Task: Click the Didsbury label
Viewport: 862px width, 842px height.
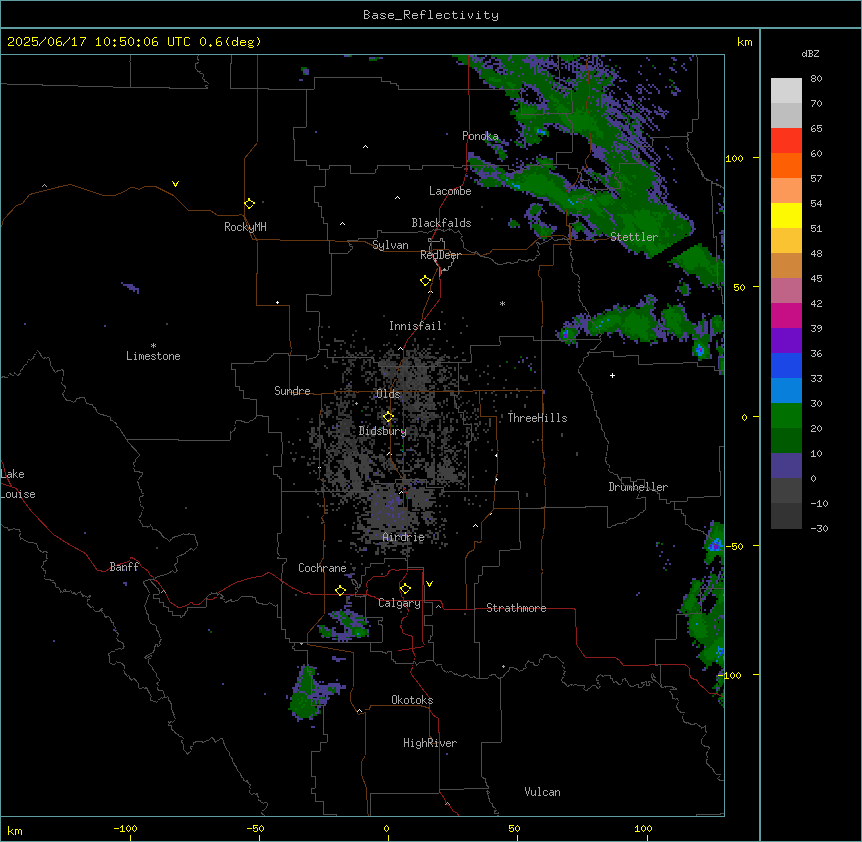Action: pos(383,431)
